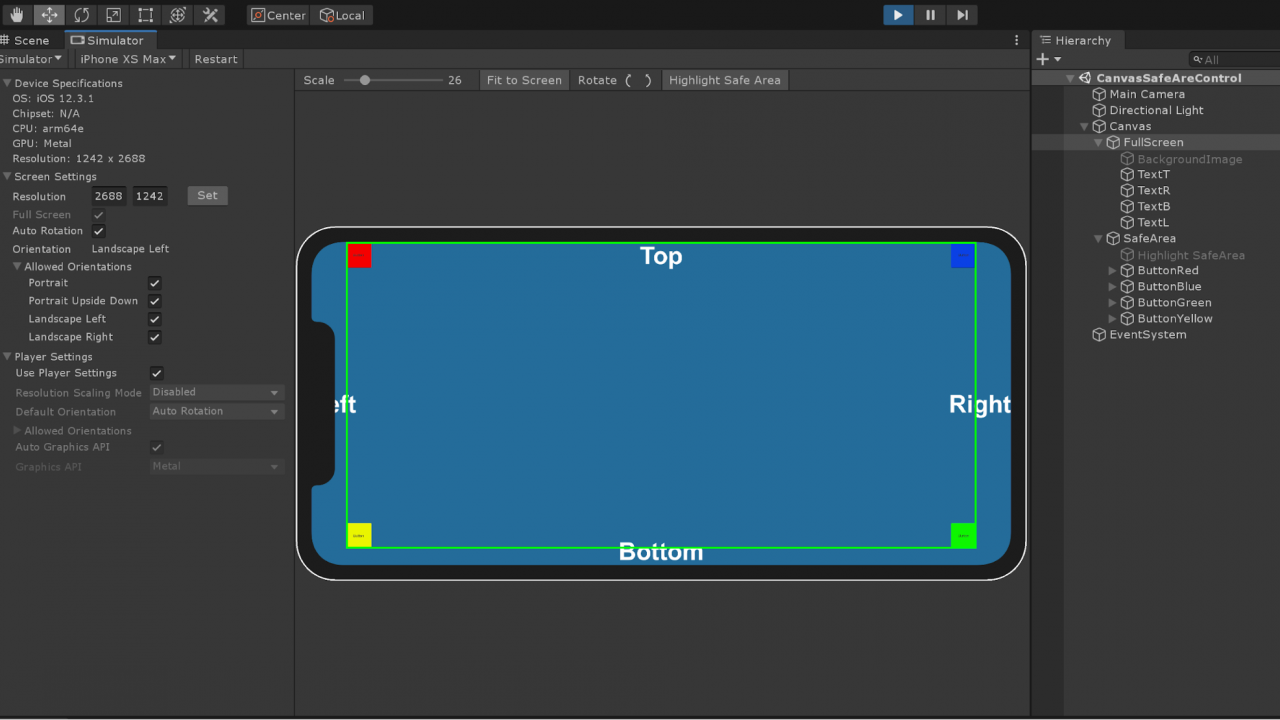
Task: Select the Rect Transform tool
Action: pyautogui.click(x=145, y=15)
